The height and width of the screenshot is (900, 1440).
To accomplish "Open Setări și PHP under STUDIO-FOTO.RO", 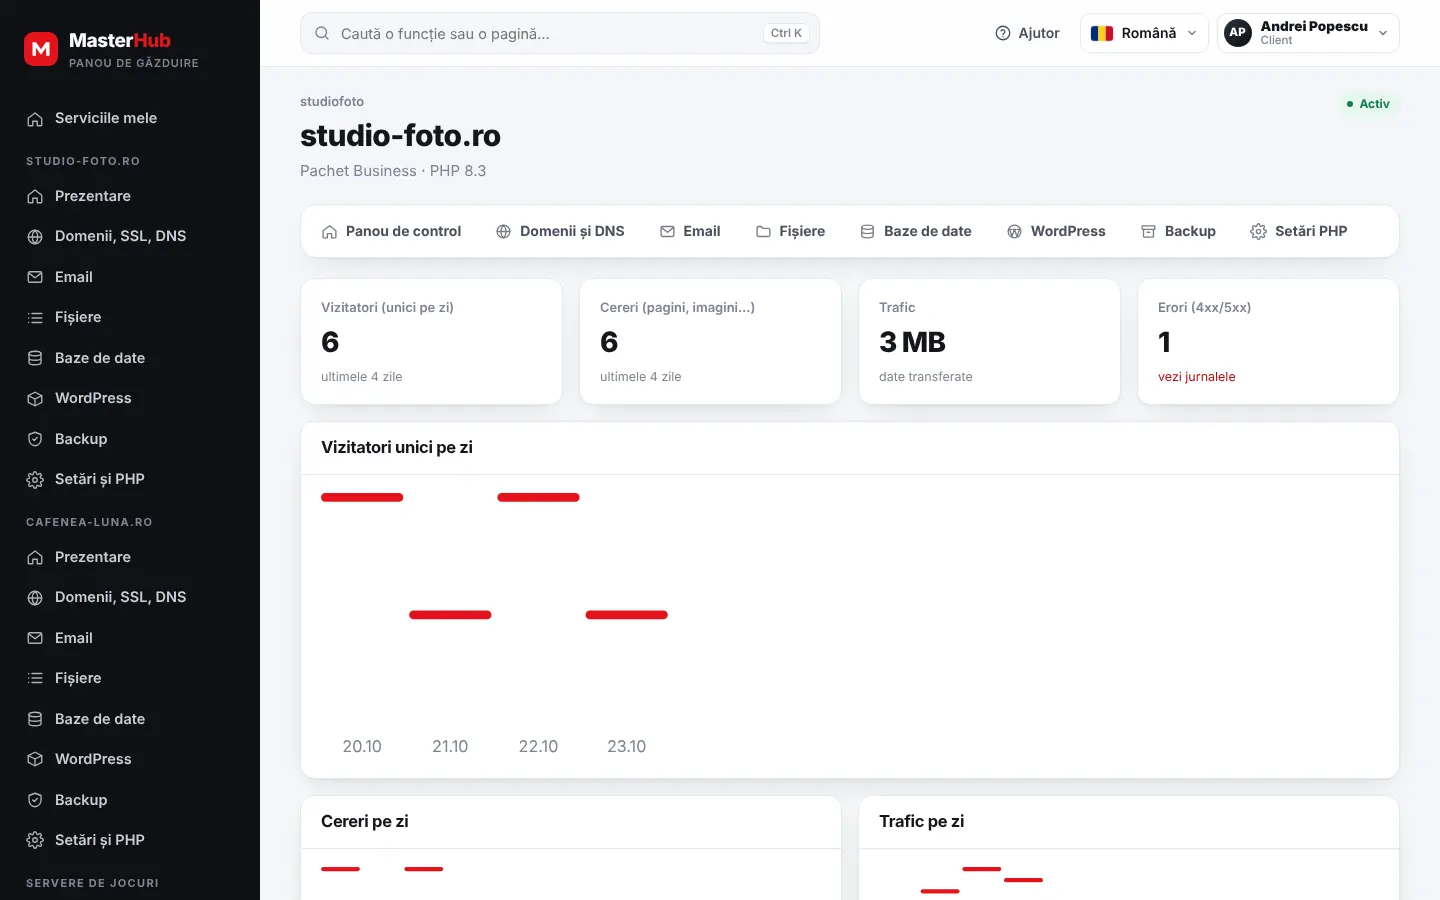I will coord(130,479).
